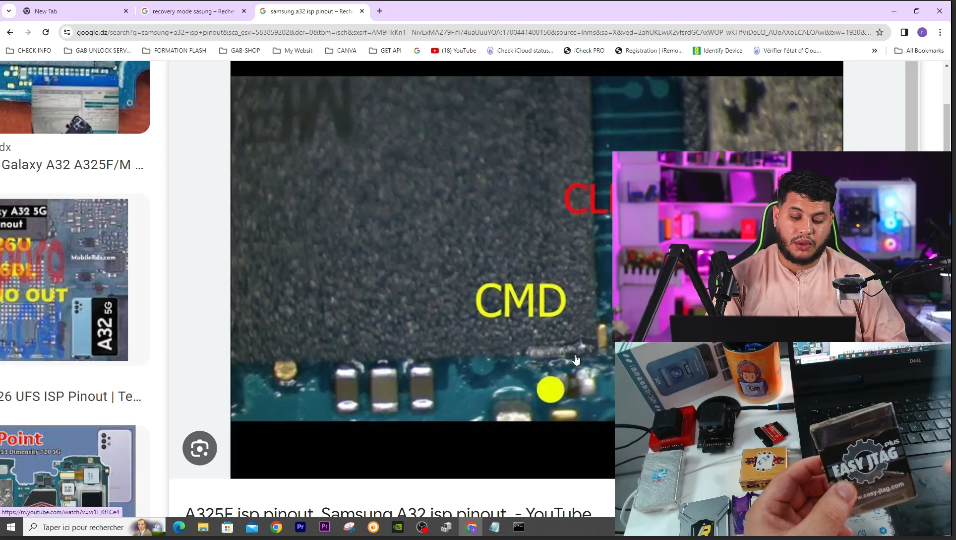This screenshot has width=956, height=540.
Task: View site information icon in address bar
Action: click(x=67, y=32)
